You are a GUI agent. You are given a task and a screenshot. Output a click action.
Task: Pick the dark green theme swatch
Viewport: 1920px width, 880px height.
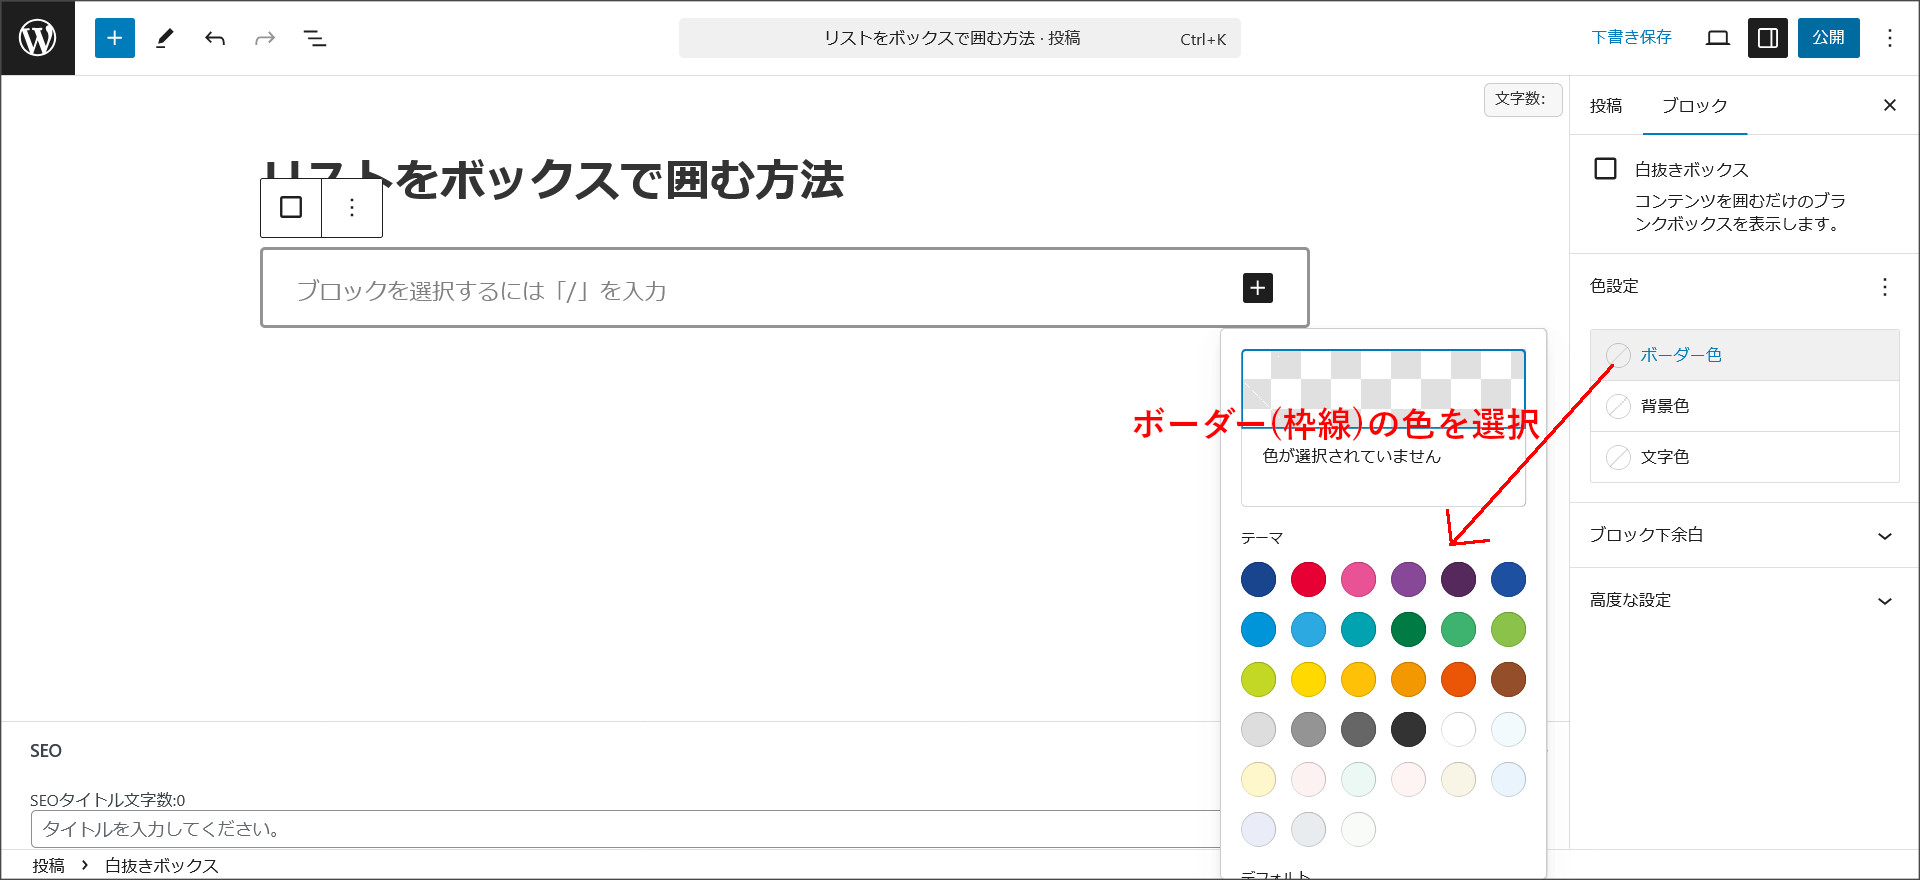(x=1408, y=629)
